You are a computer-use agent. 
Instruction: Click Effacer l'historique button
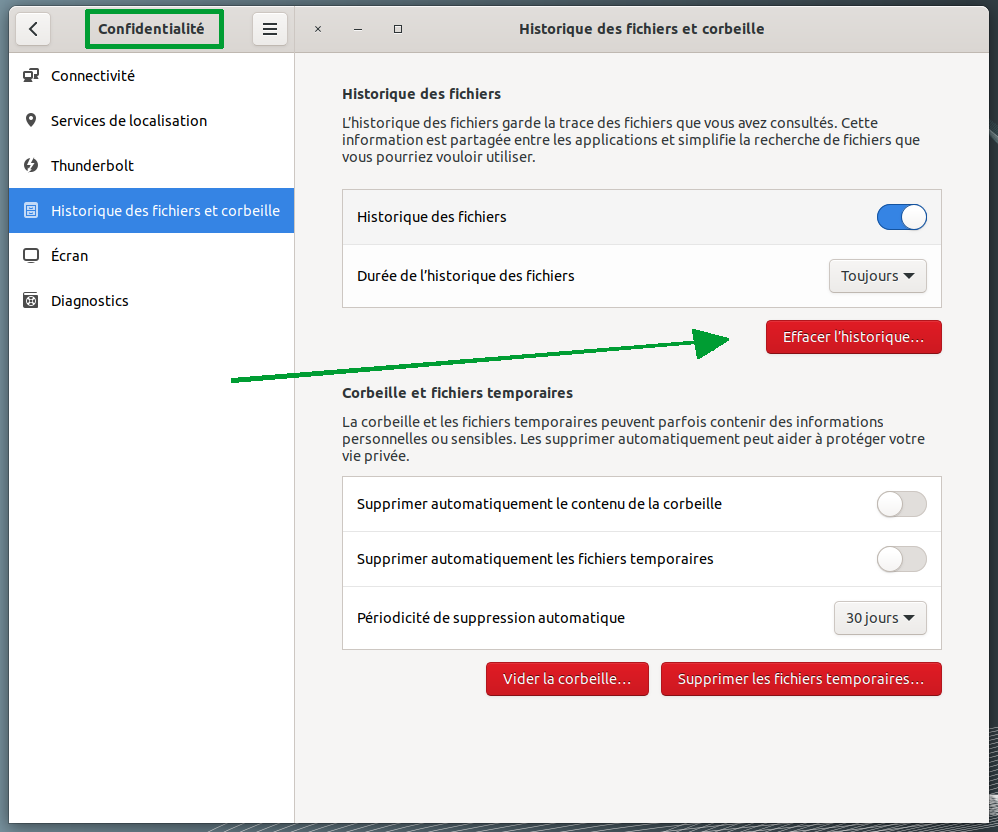coord(854,337)
